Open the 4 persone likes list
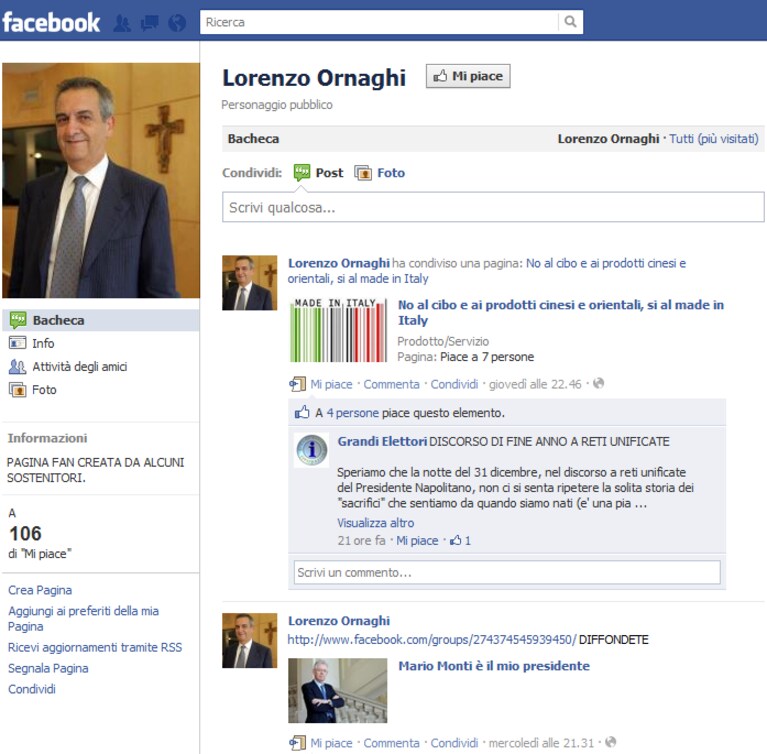Screen dimensions: 767x754 click(x=353, y=412)
